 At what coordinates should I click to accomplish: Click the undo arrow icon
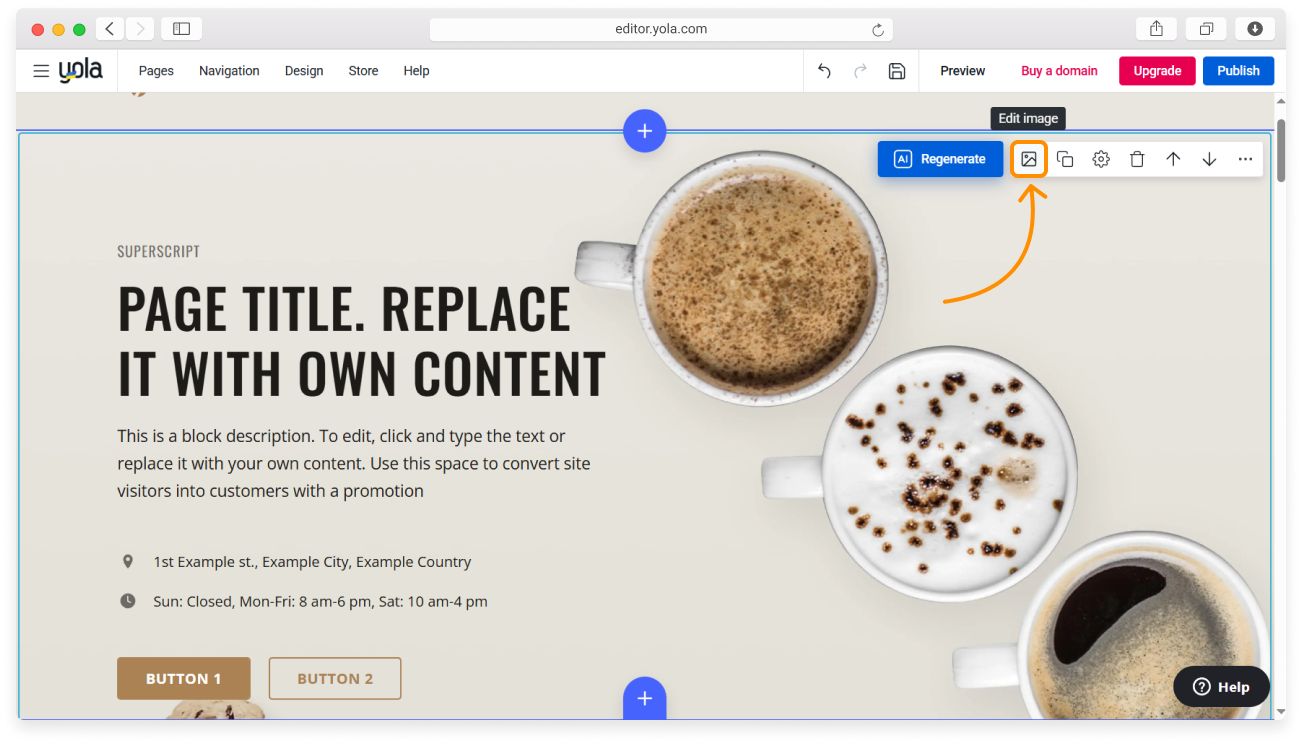click(824, 71)
